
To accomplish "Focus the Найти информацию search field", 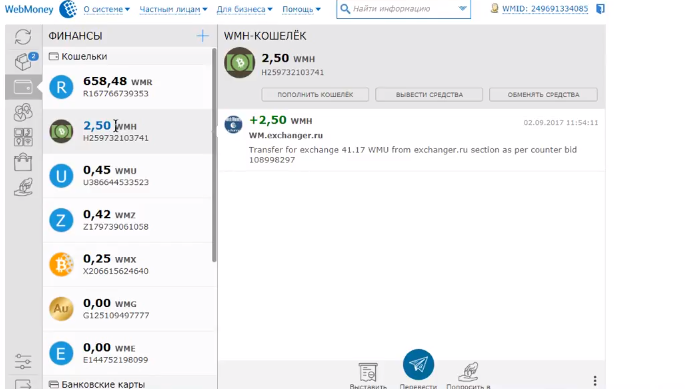I will click(398, 9).
